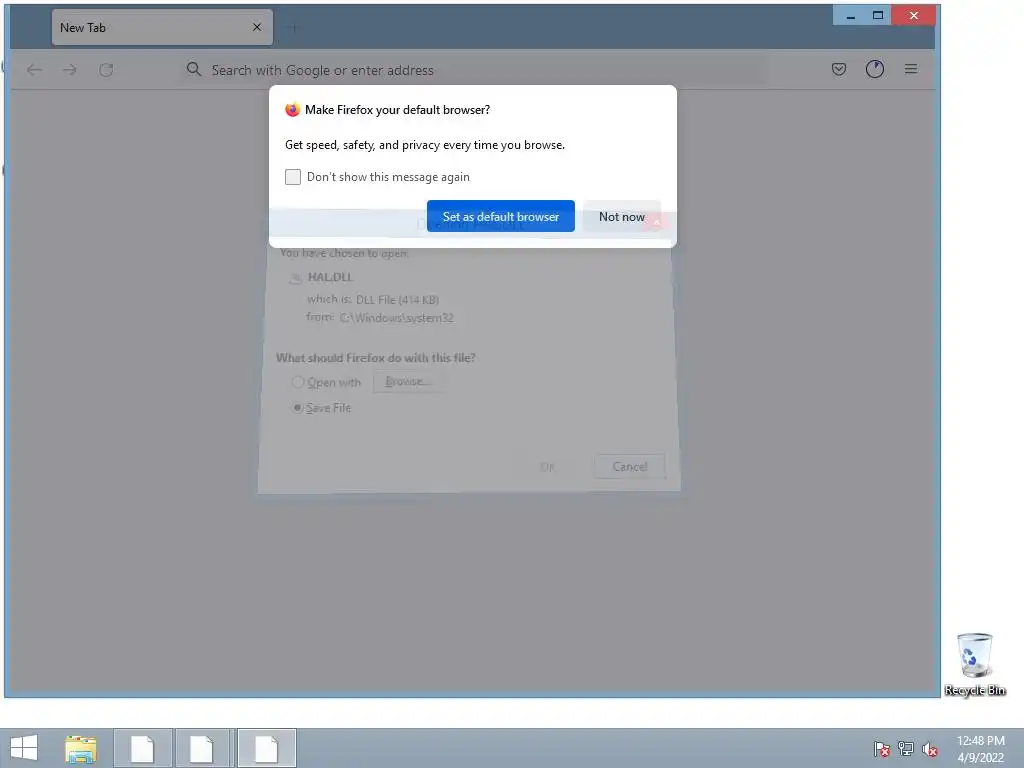Image resolution: width=1024 pixels, height=768 pixels.
Task: Click the HAL.DLL file name
Action: pos(330,277)
